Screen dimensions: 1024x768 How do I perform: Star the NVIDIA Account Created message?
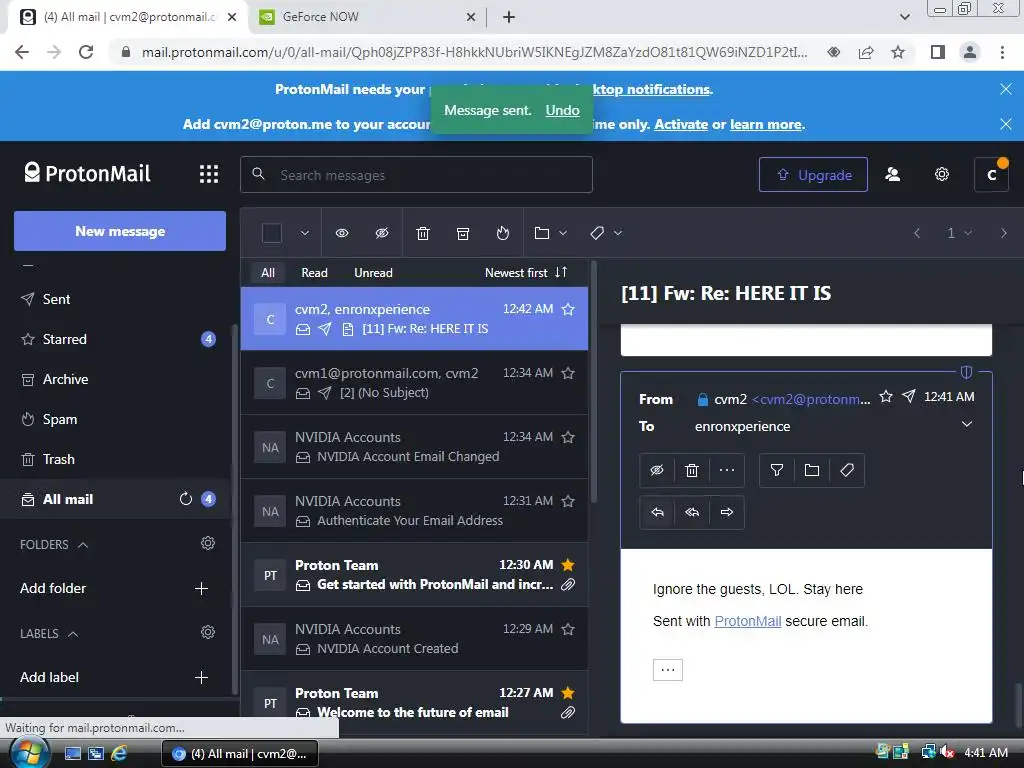pyautogui.click(x=568, y=629)
